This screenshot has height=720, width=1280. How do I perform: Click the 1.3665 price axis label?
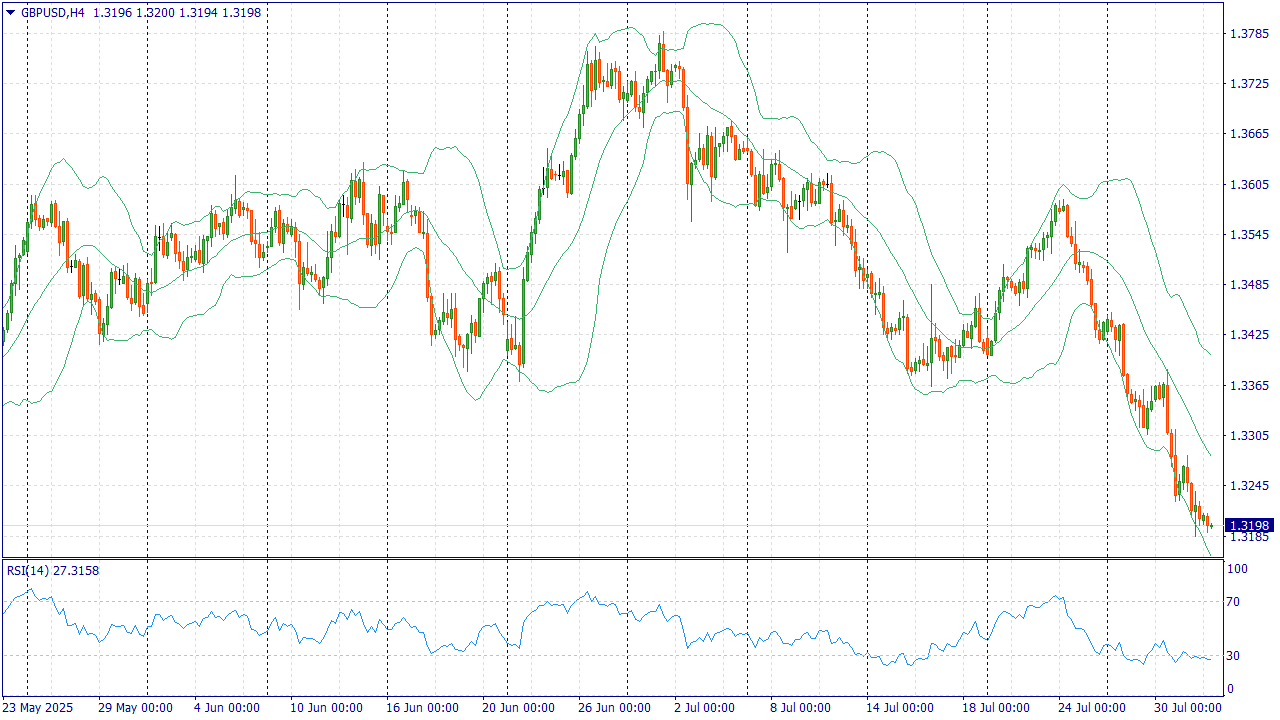click(x=1249, y=134)
